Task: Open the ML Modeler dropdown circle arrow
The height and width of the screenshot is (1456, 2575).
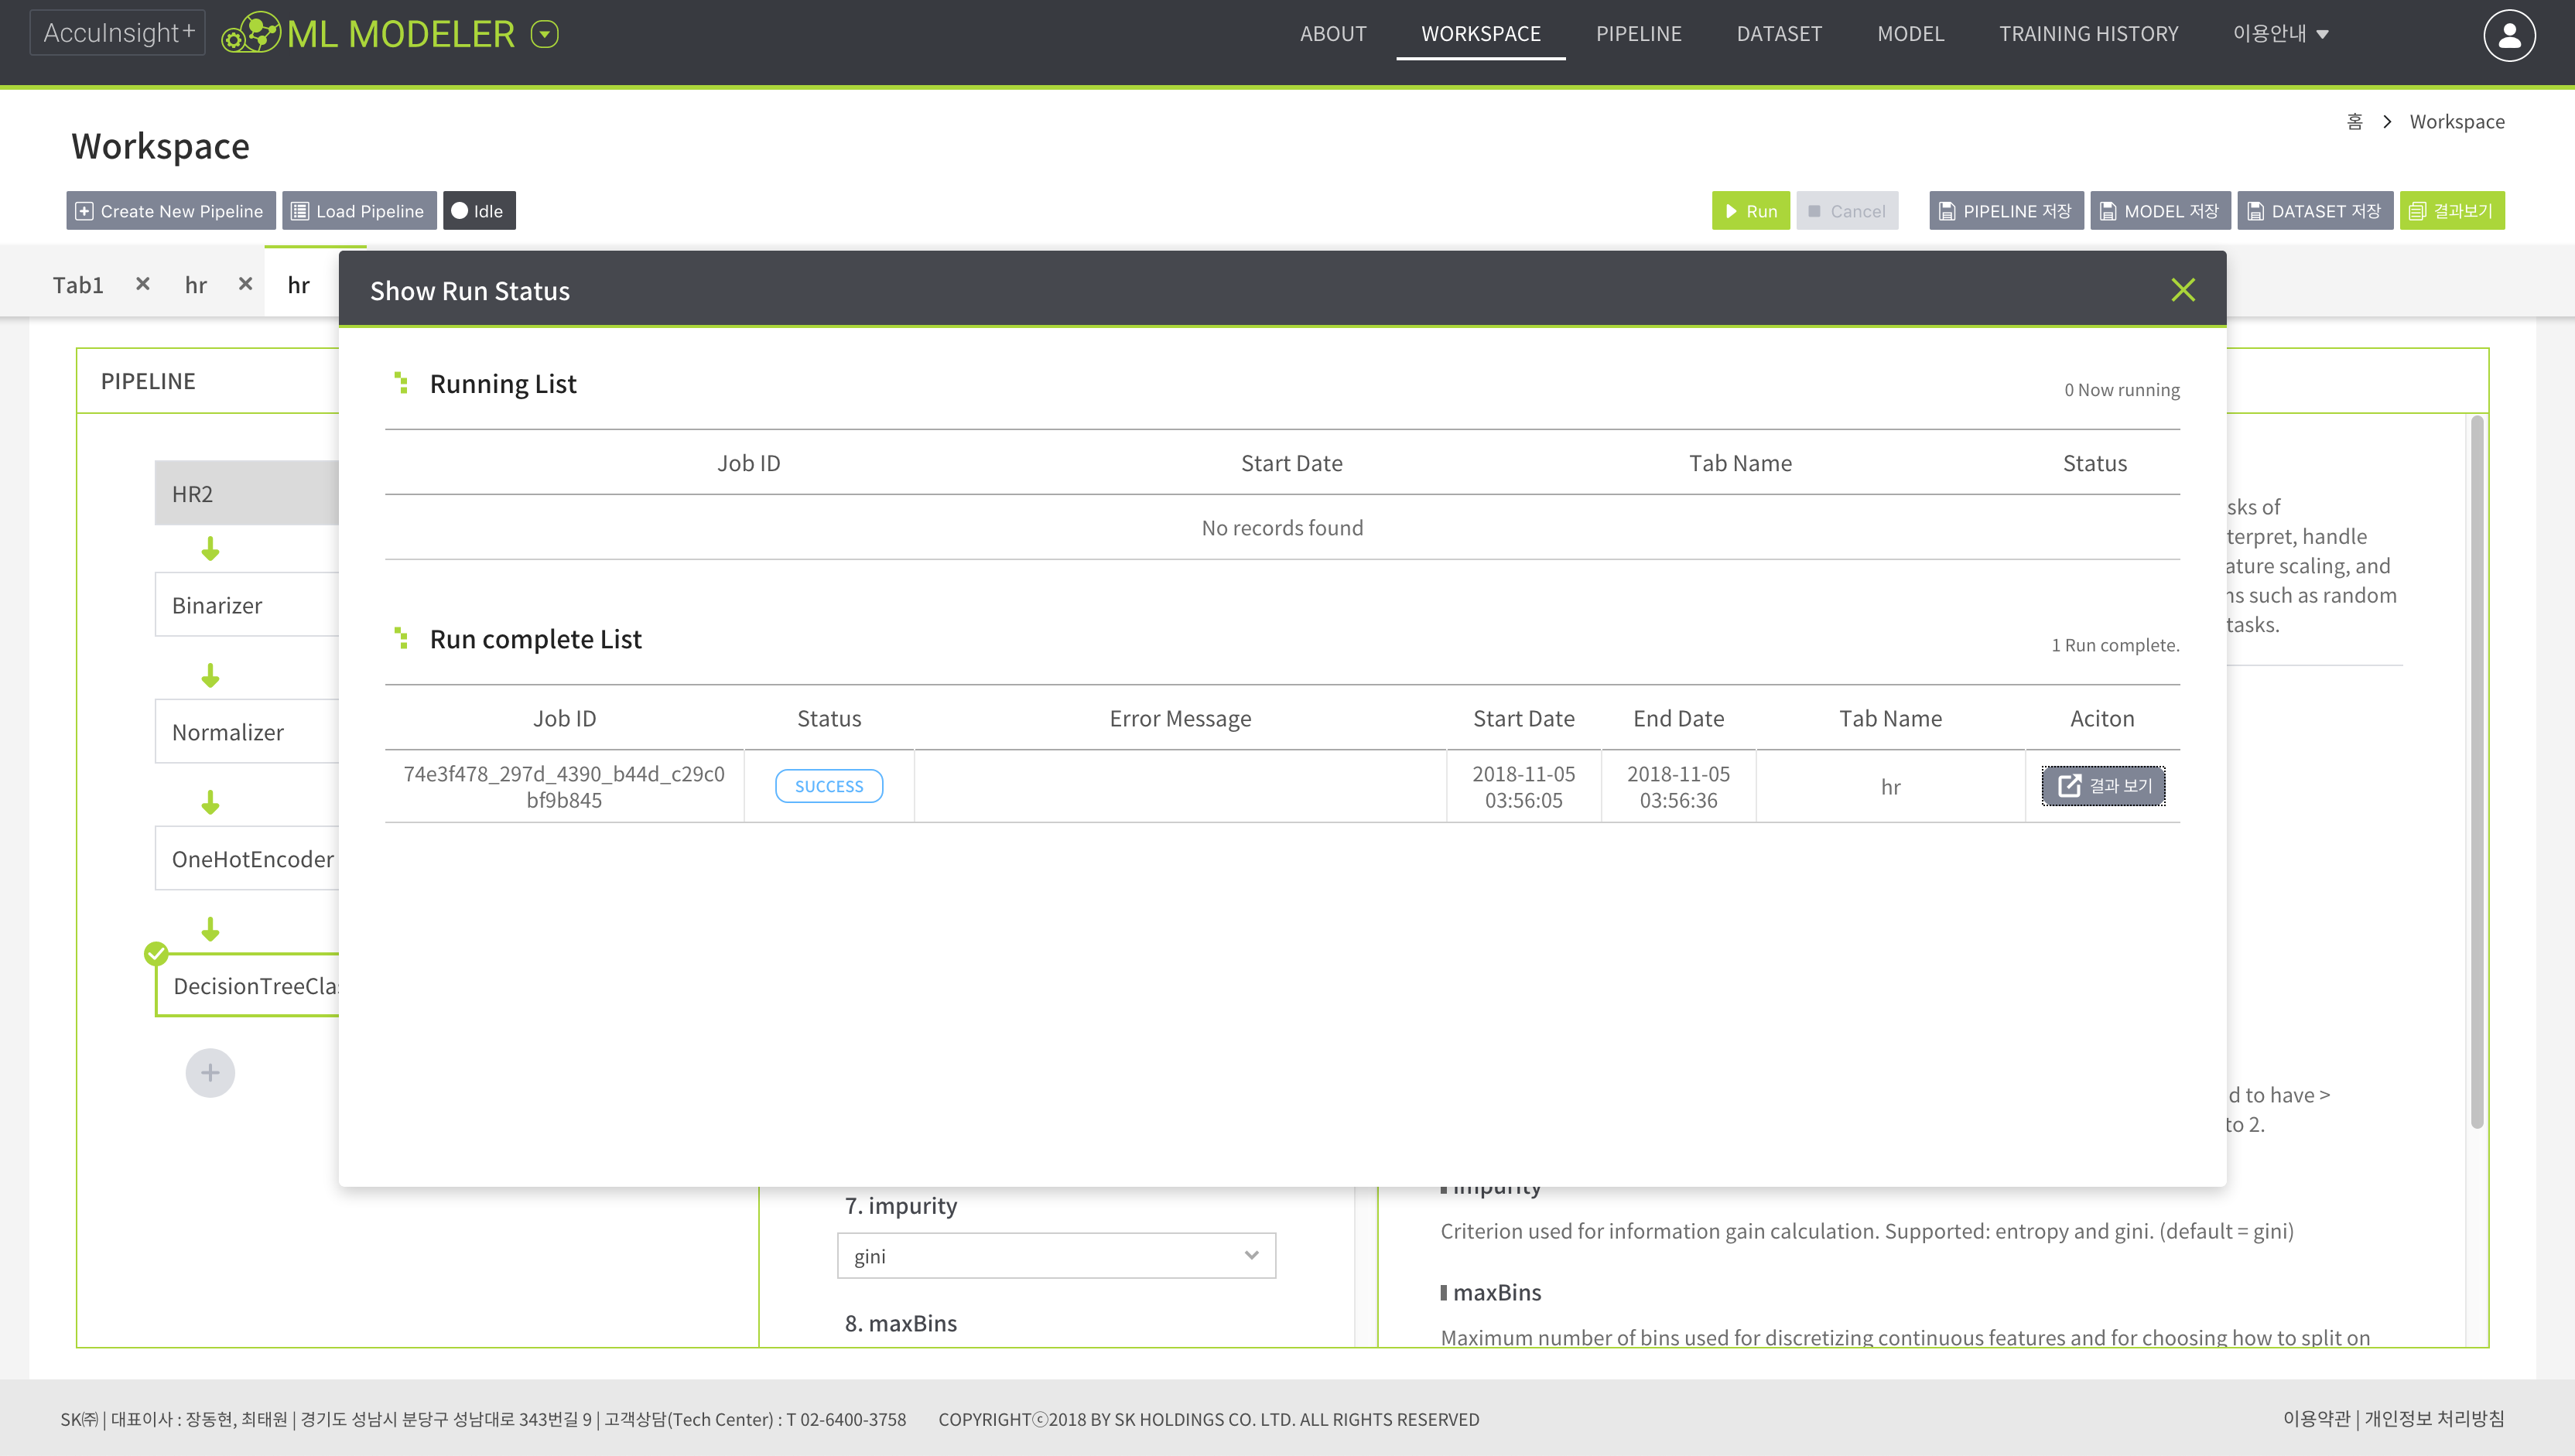Action: point(544,35)
